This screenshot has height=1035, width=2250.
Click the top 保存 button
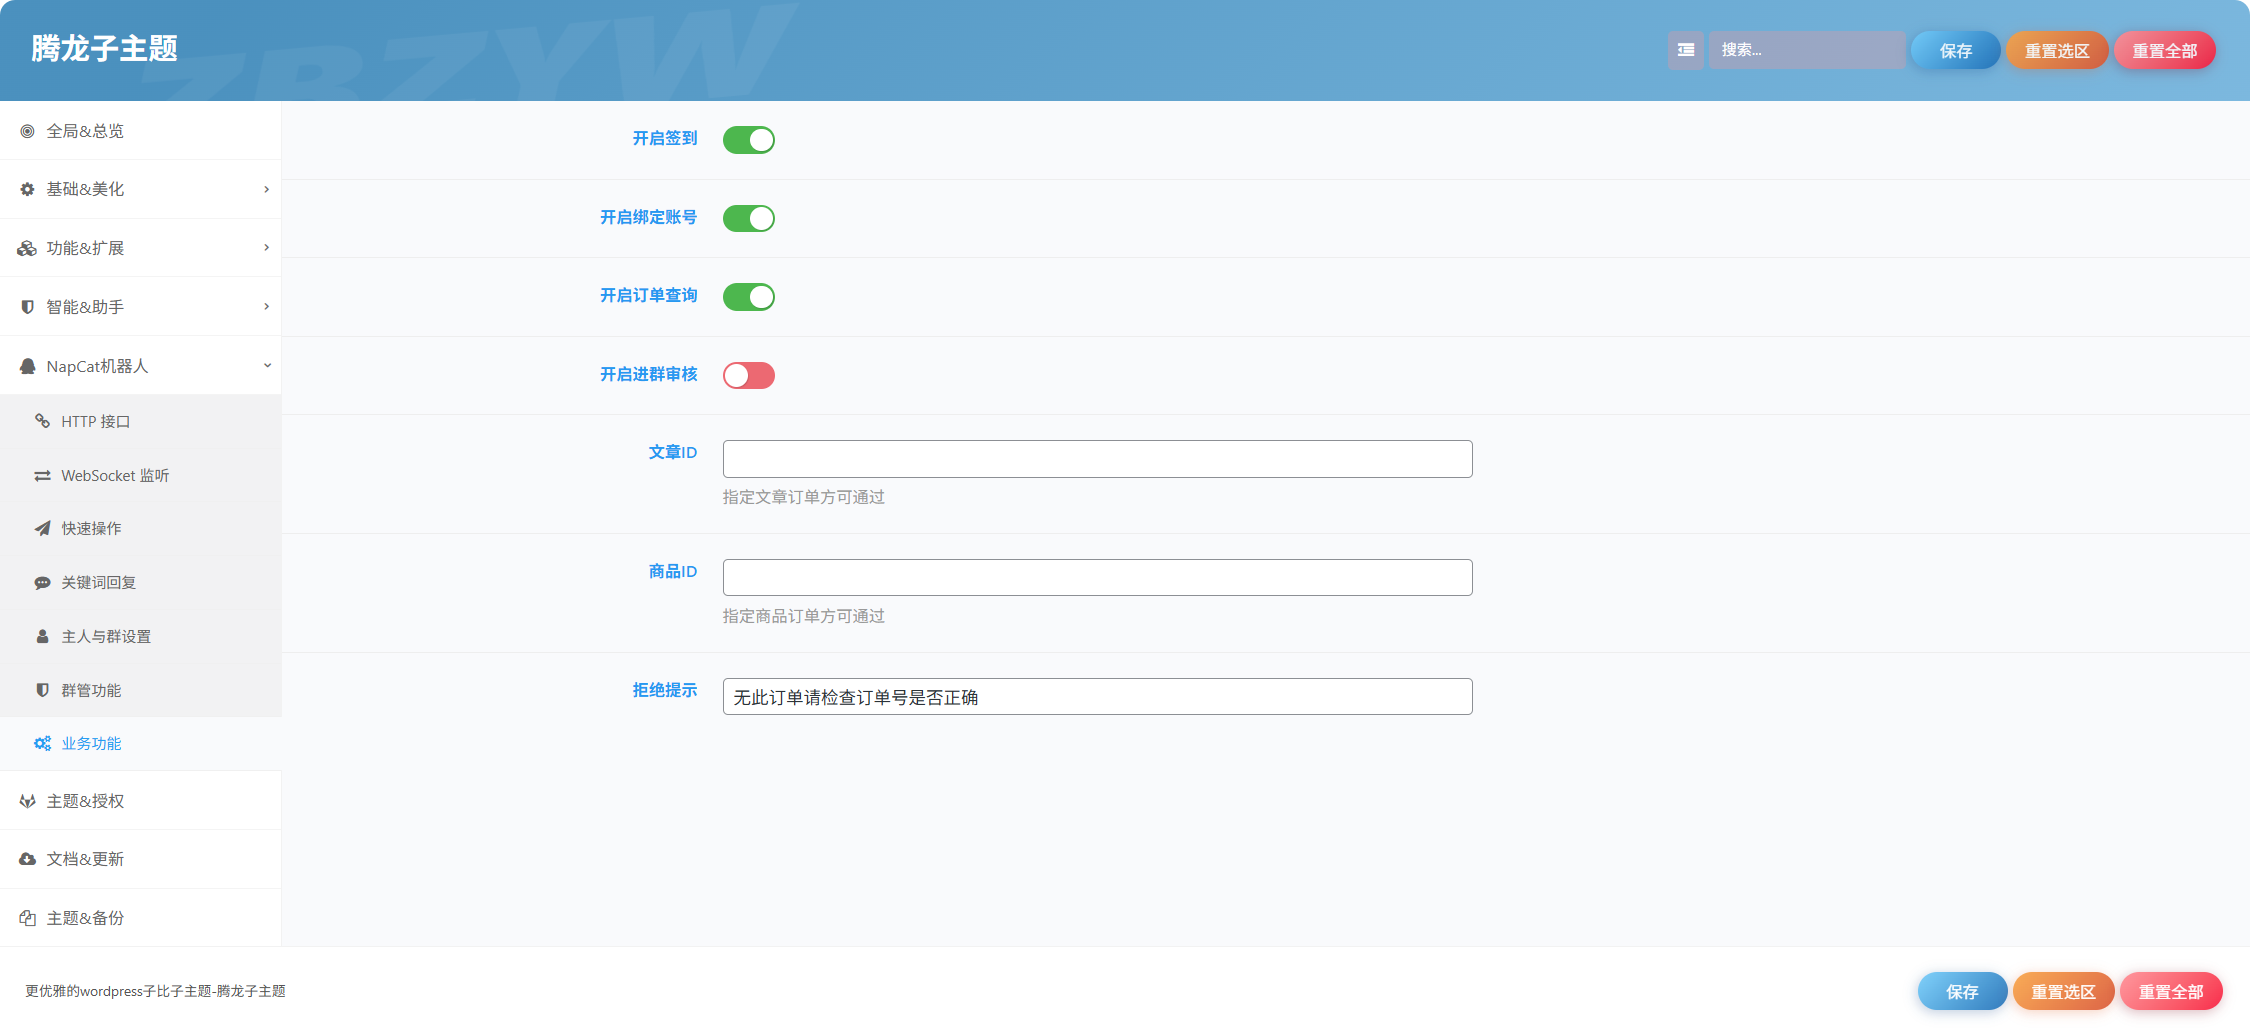coord(1955,50)
